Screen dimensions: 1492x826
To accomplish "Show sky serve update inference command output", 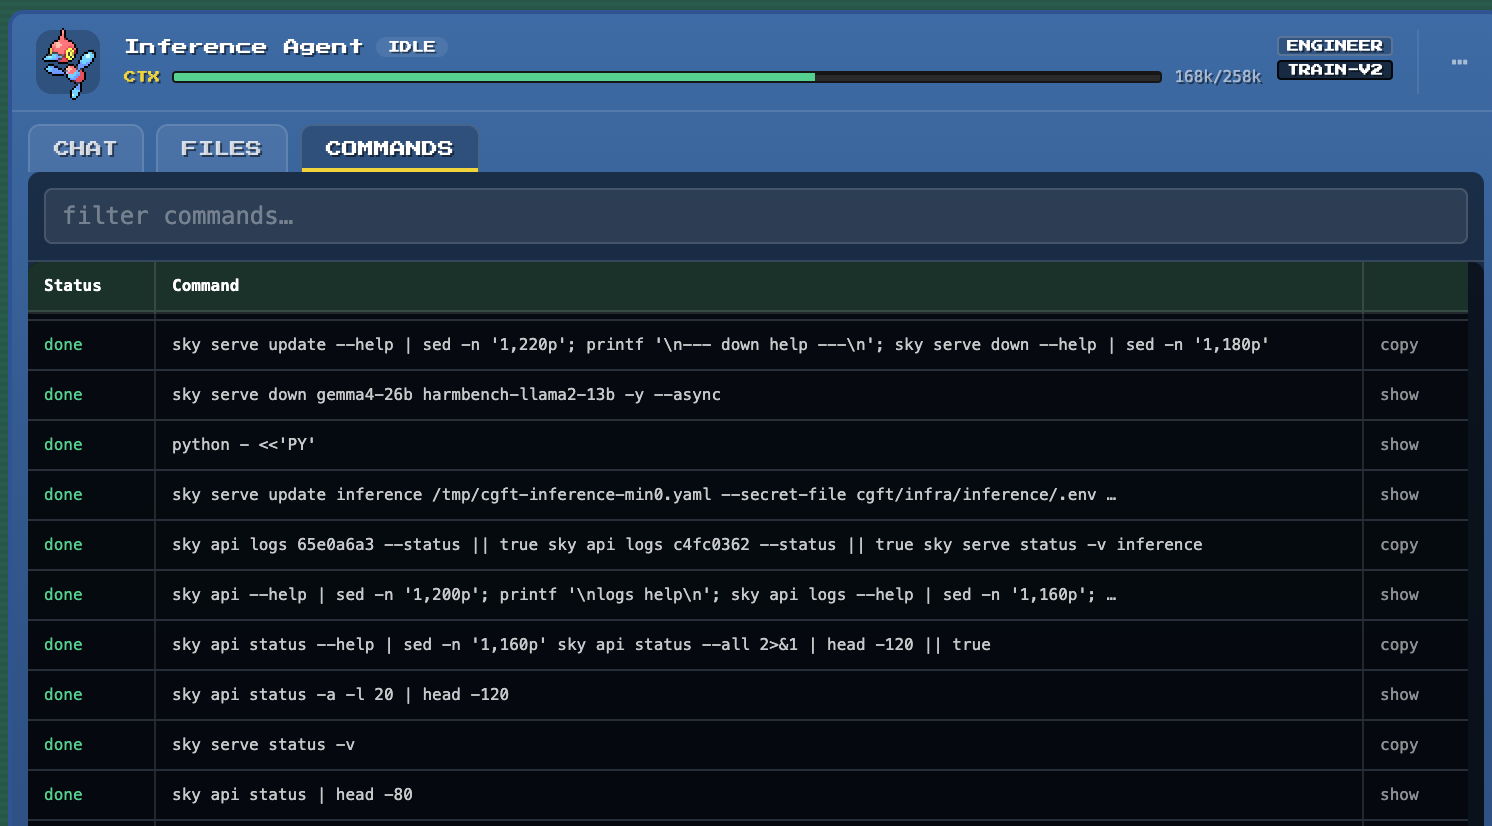I will [1399, 495].
